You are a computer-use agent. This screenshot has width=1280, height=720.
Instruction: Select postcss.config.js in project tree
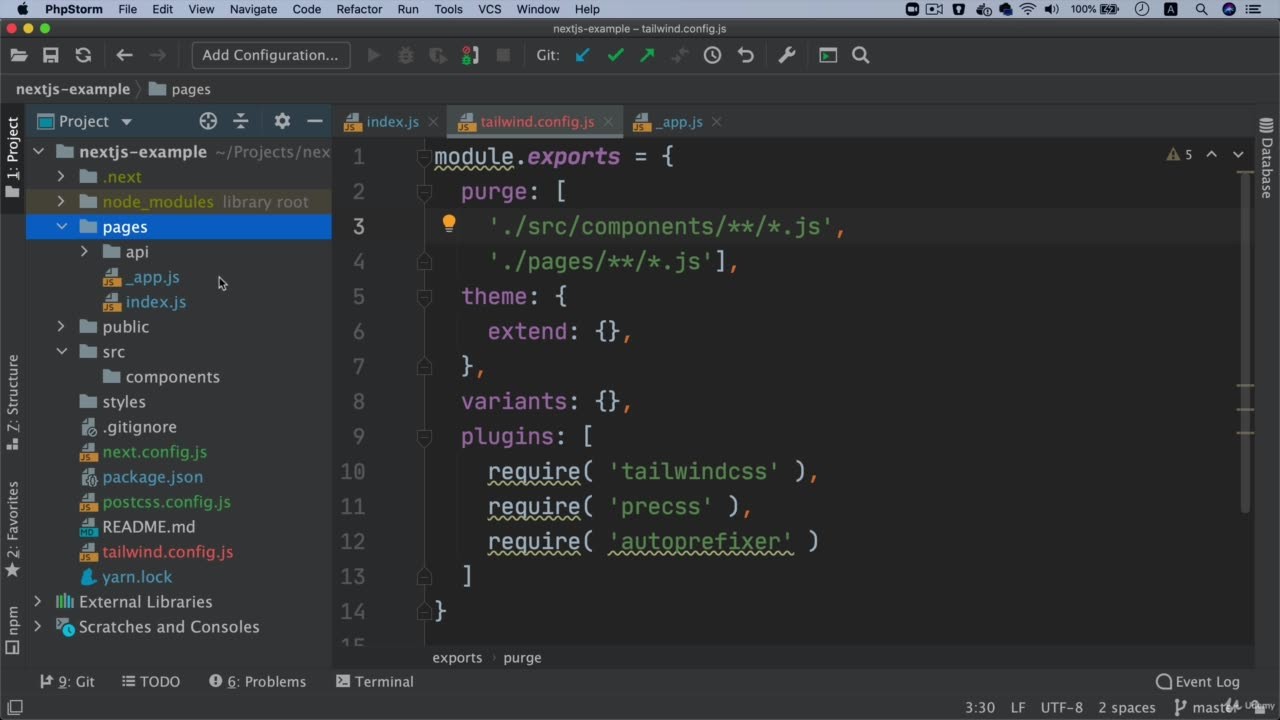(166, 502)
